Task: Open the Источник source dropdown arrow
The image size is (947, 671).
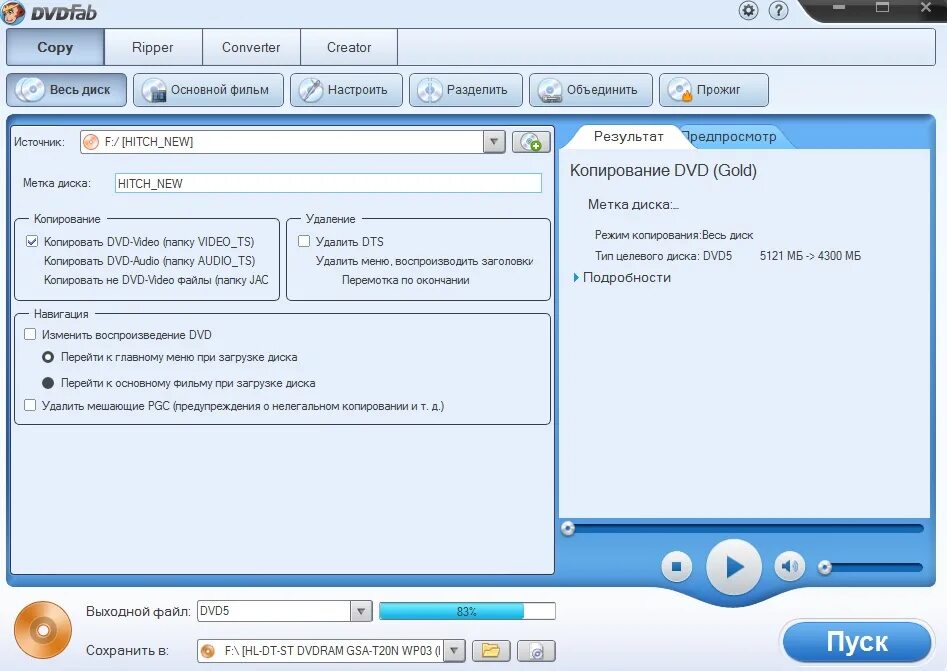Action: pos(494,142)
